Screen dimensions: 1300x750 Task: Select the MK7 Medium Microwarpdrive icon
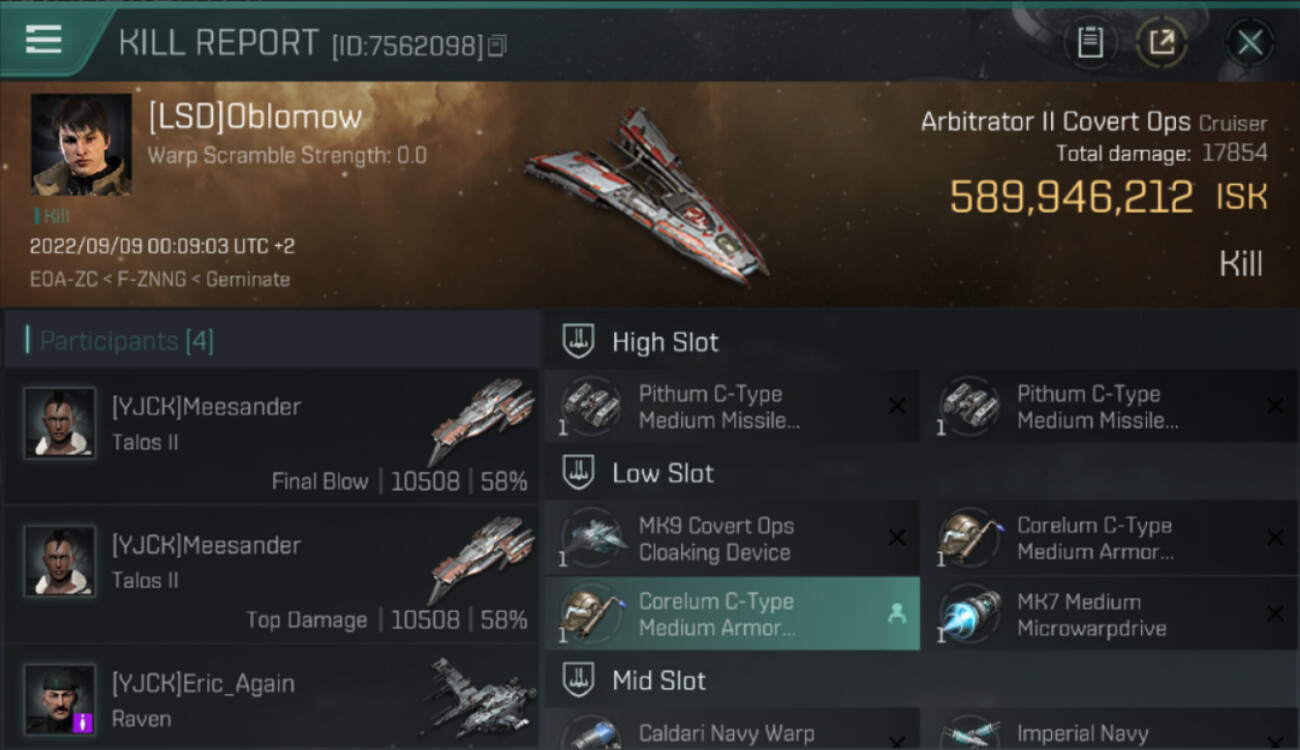(971, 614)
